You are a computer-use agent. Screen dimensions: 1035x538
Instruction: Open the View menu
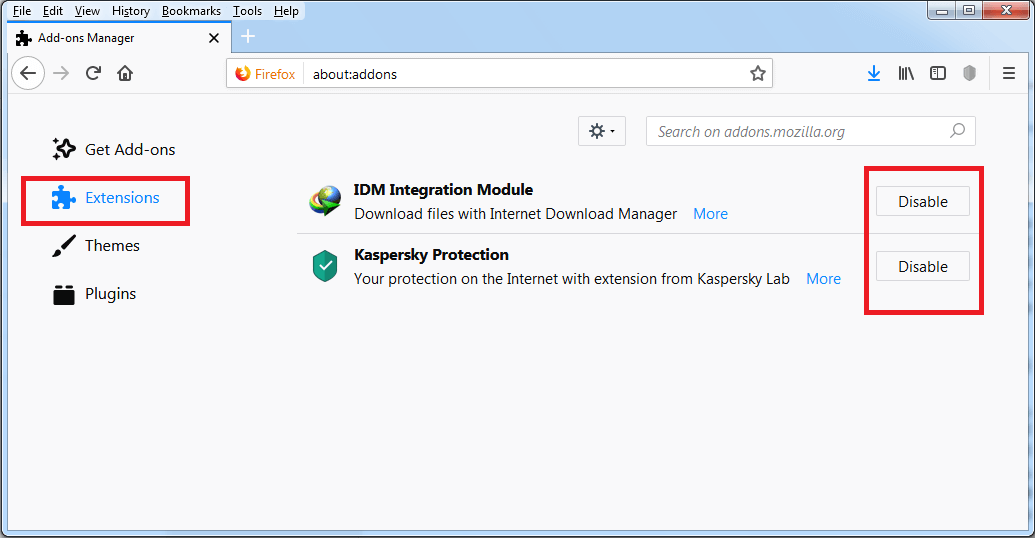87,11
